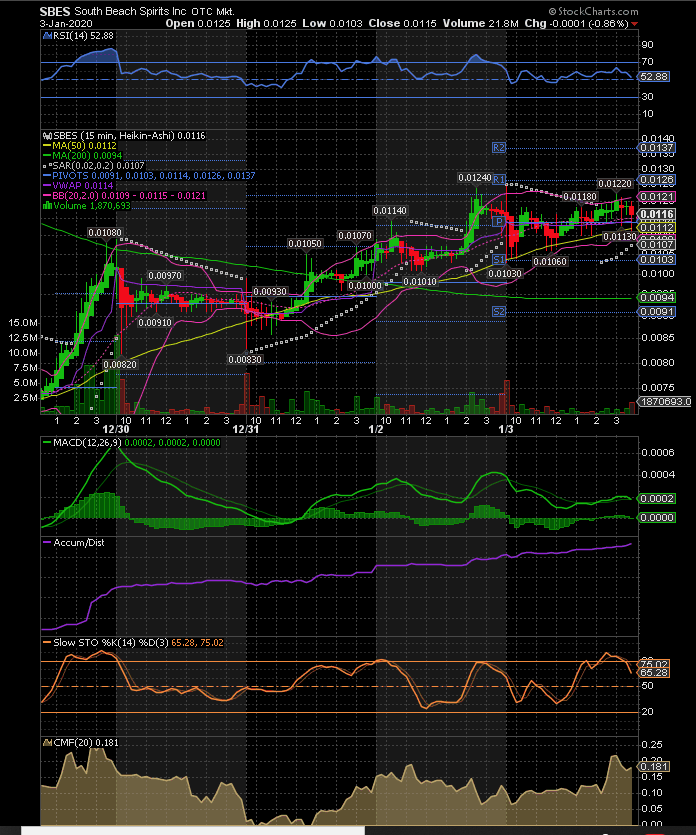This screenshot has width=696, height=835.
Task: Click the MA(200) 0.0094 legend entry
Action: [x=83, y=155]
